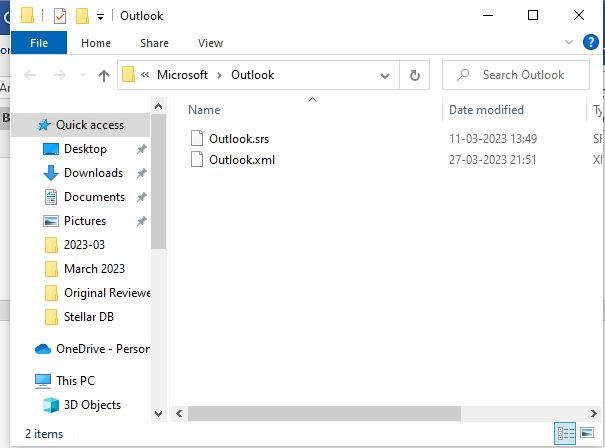Switch to Details view layout
605x448 pixels.
click(565, 433)
